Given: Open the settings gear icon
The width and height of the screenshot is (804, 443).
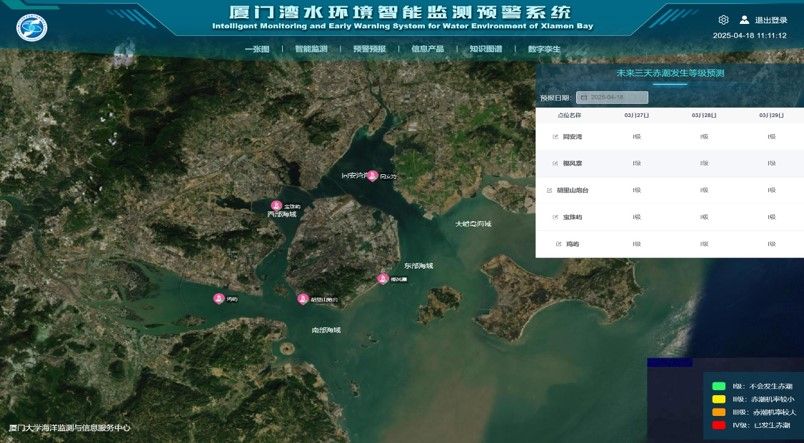Looking at the screenshot, I should tap(724, 20).
